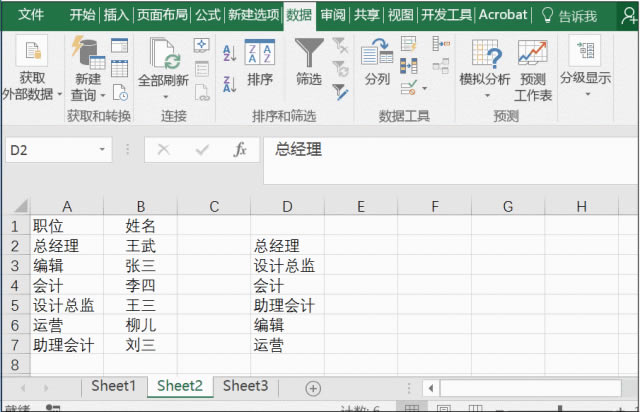640x412 pixels.
Task: Switch to the Sheet3 worksheet tab
Action: point(245,386)
